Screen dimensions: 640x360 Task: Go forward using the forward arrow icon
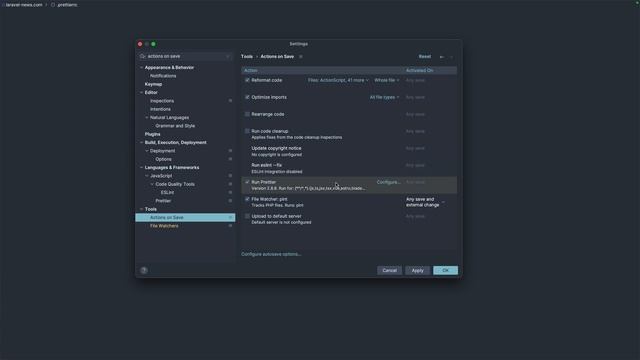[x=451, y=57]
